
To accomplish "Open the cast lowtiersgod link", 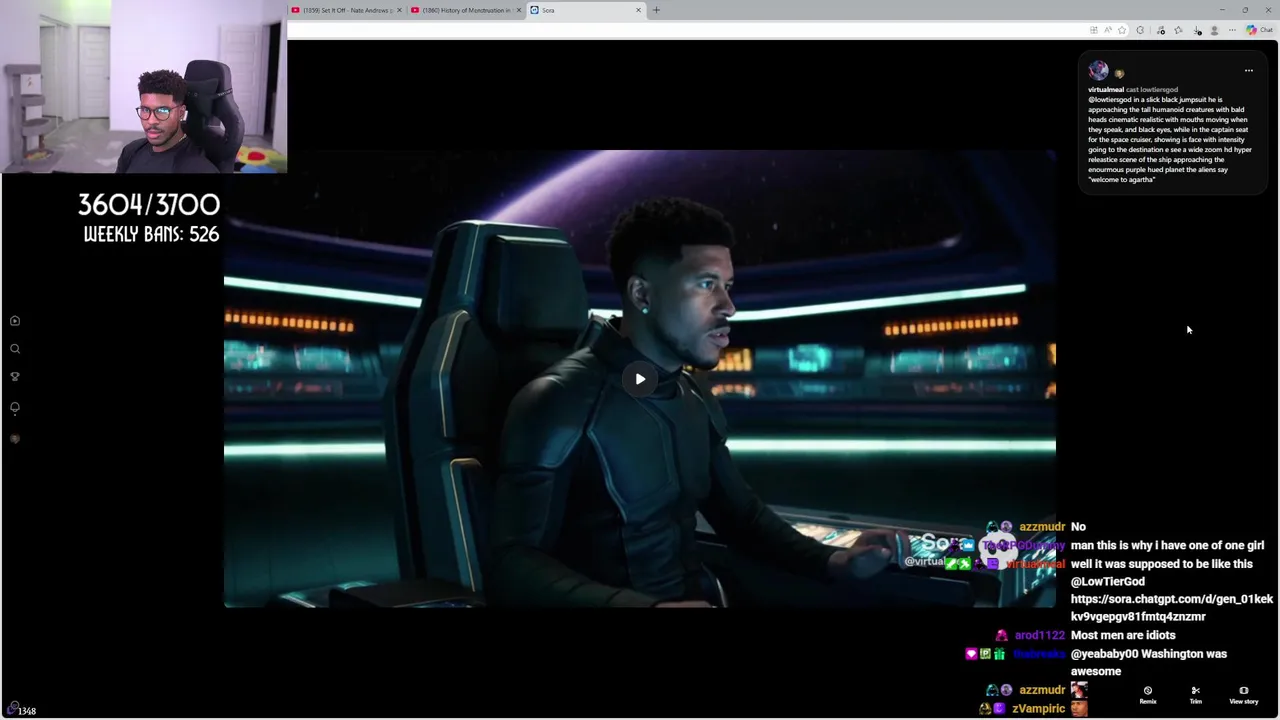I will tap(1152, 90).
